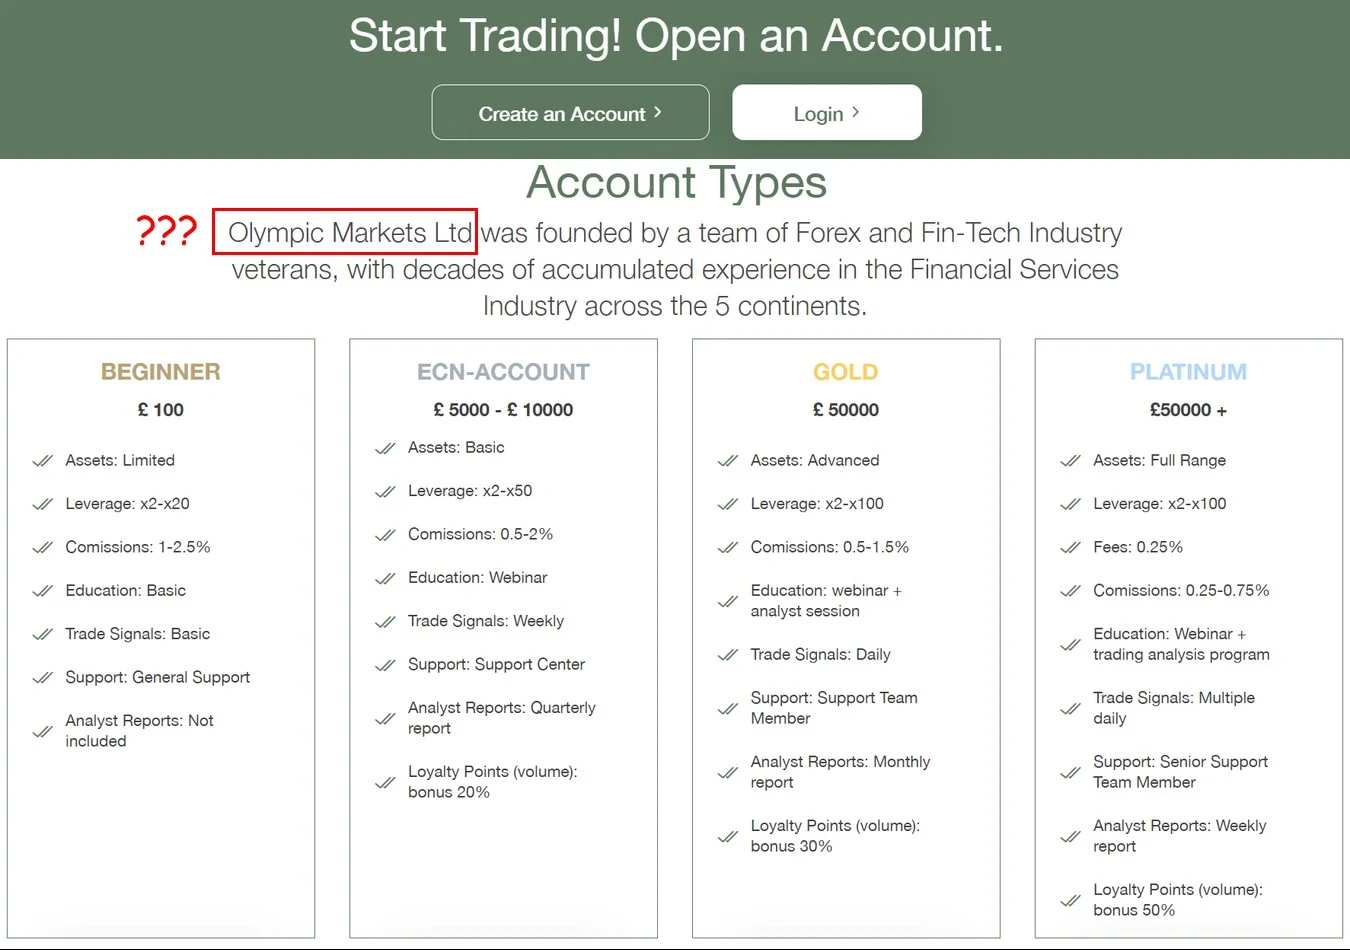Select 'Loyalty Points (volume): bonus 20%' text
Image resolution: width=1350 pixels, height=950 pixels.
(x=493, y=782)
